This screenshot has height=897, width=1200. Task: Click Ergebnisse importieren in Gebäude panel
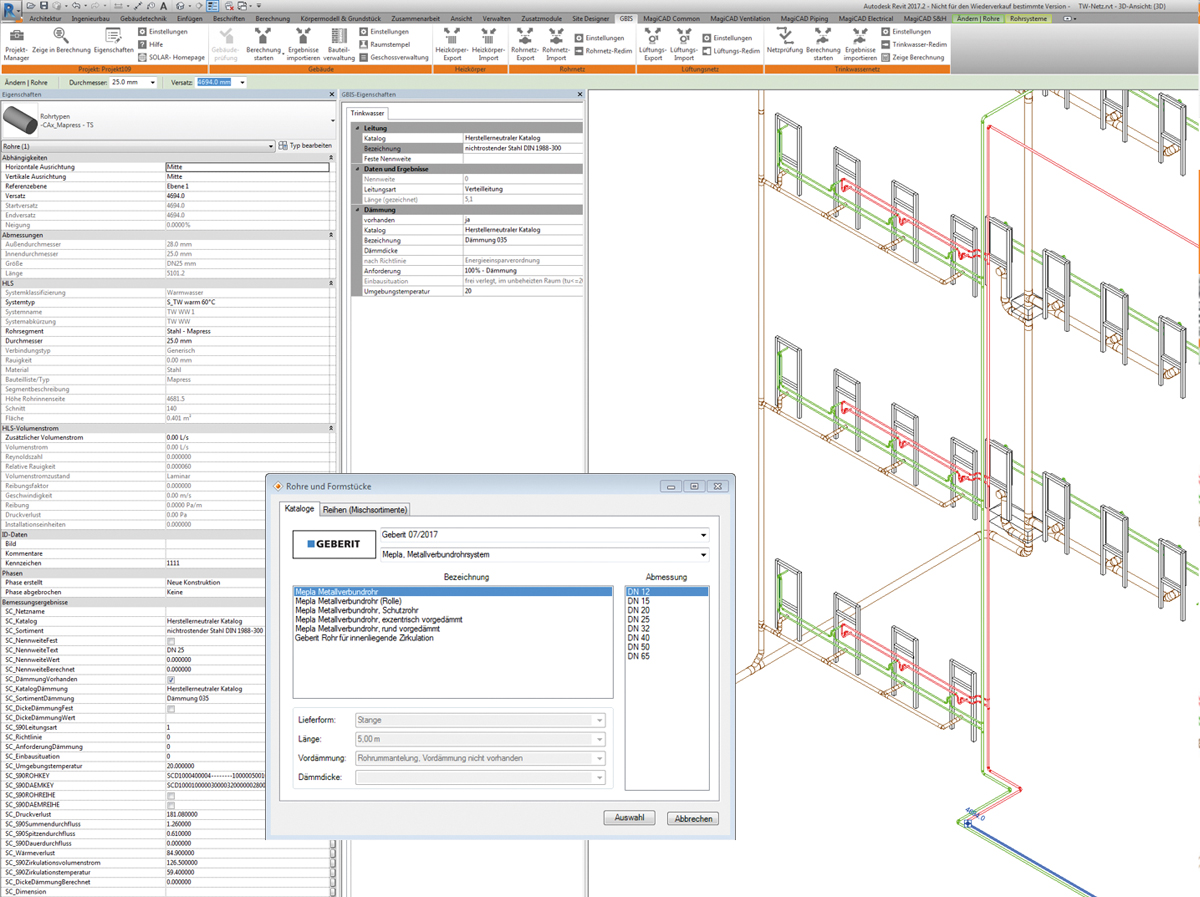[x=304, y=44]
